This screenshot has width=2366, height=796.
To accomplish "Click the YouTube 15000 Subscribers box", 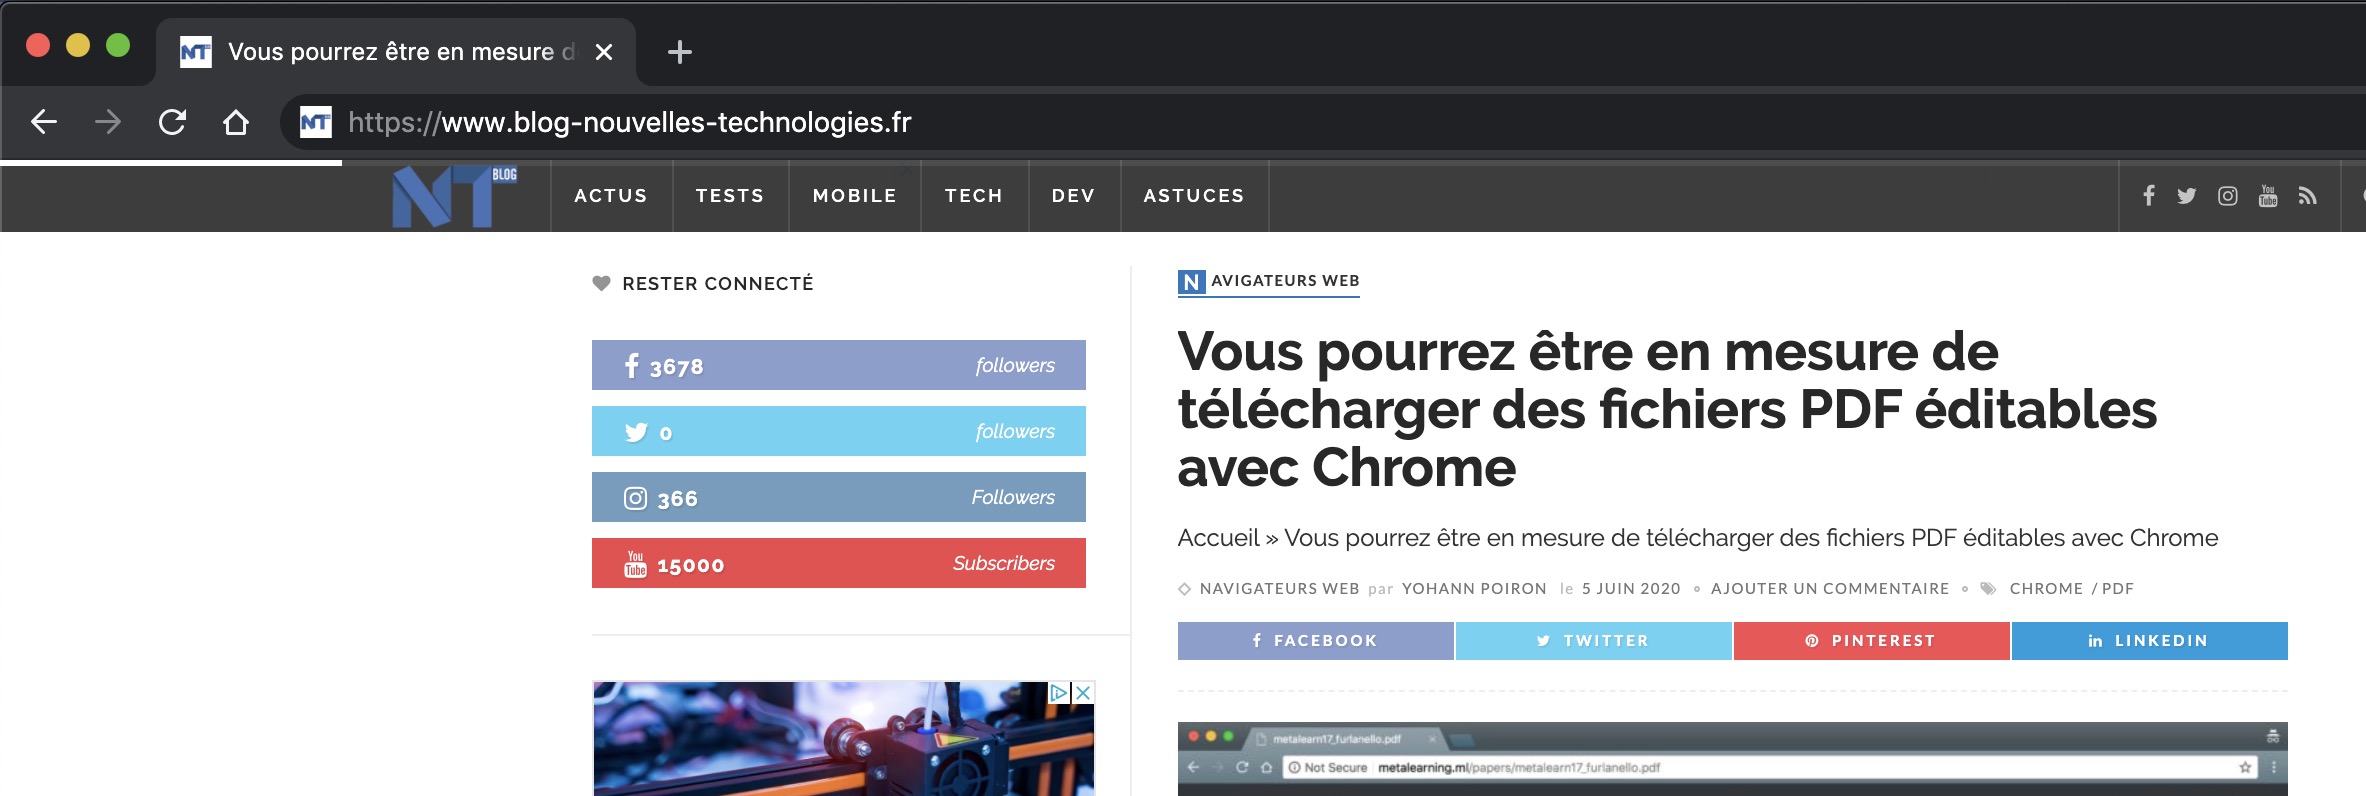I will pyautogui.click(x=839, y=563).
